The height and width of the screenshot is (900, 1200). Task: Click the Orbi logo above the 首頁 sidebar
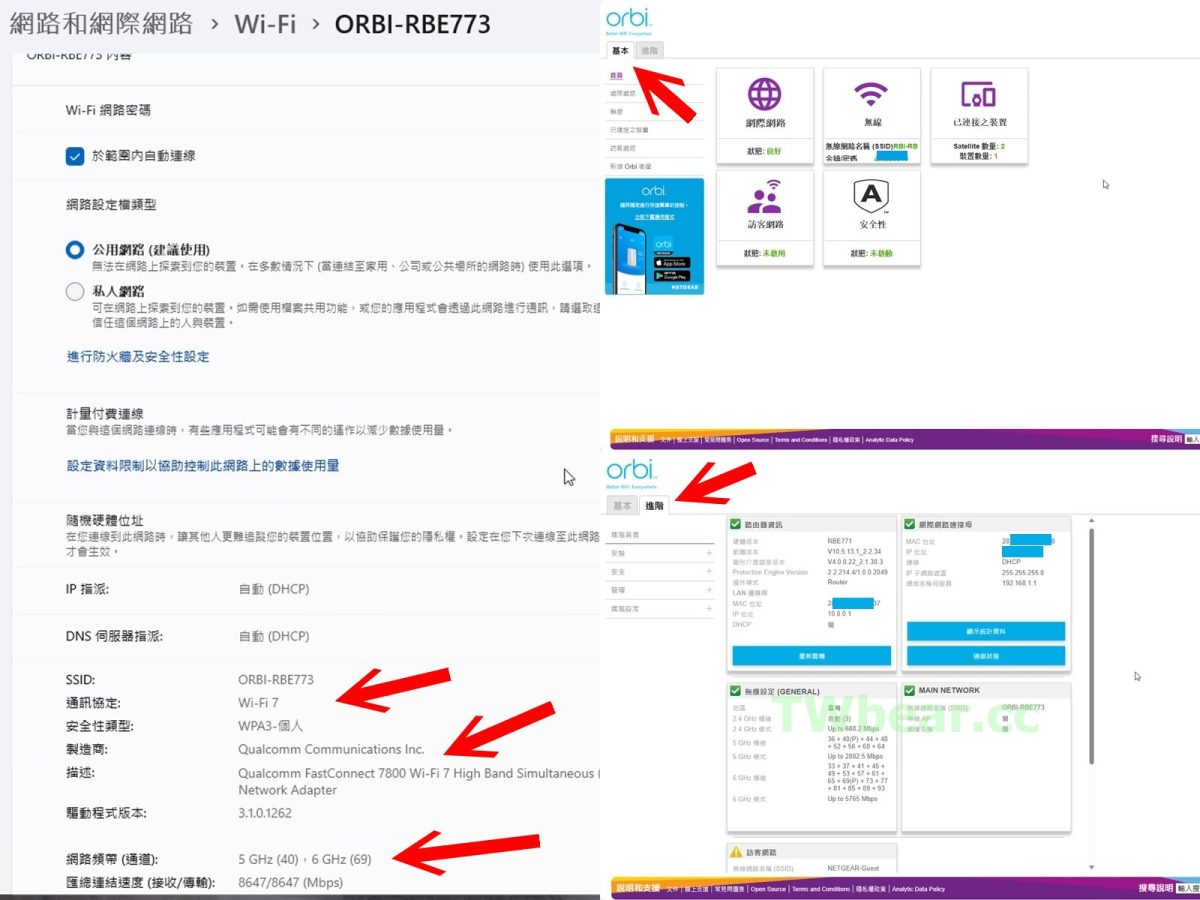pos(631,19)
